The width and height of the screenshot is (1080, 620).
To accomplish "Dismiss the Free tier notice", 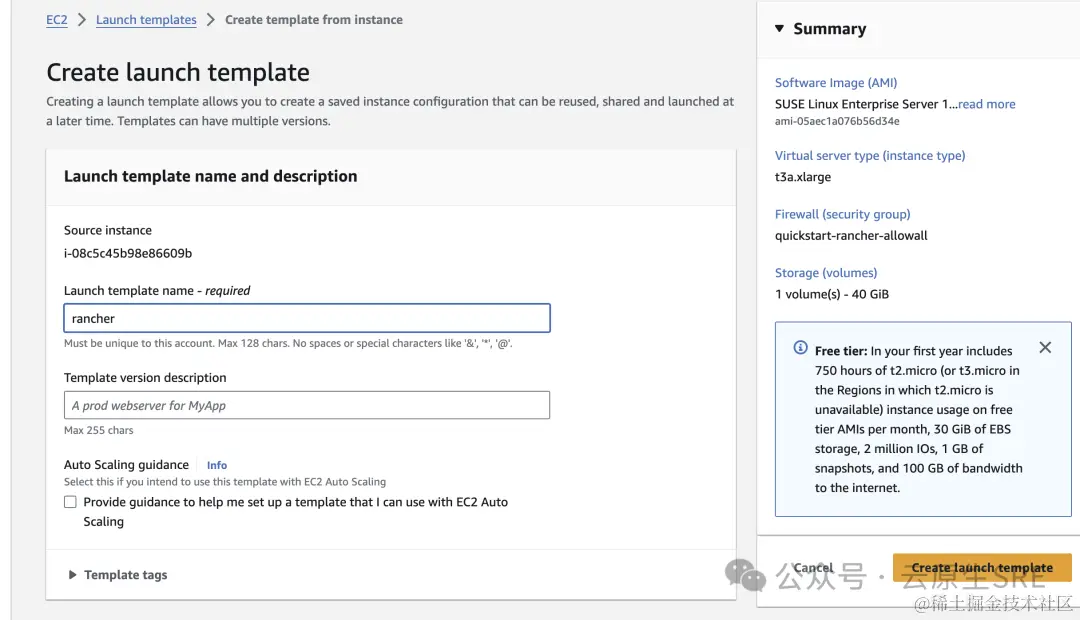I will point(1045,348).
